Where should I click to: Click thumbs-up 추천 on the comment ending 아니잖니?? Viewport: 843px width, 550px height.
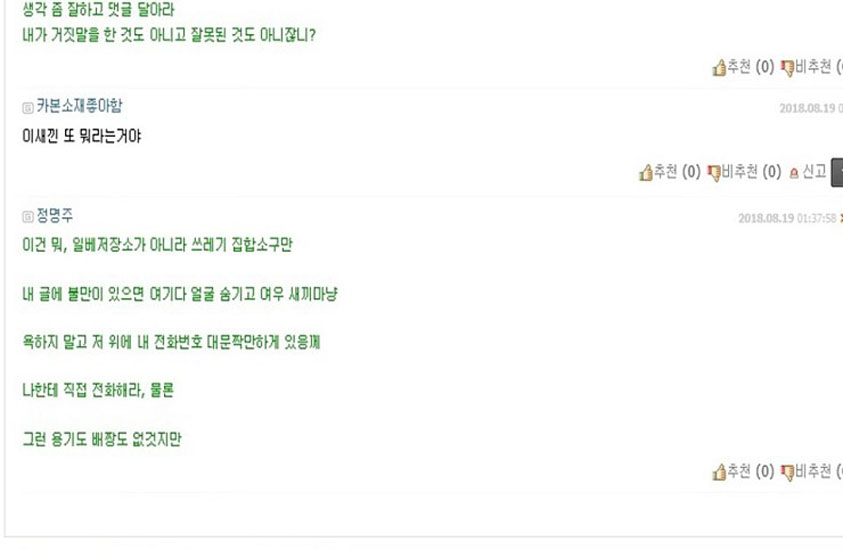(x=743, y=67)
